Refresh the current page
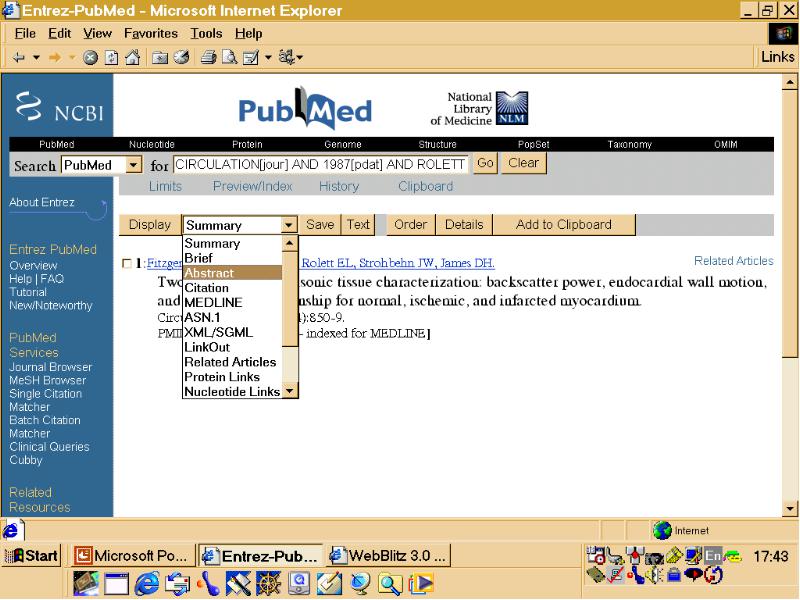 (x=112, y=58)
